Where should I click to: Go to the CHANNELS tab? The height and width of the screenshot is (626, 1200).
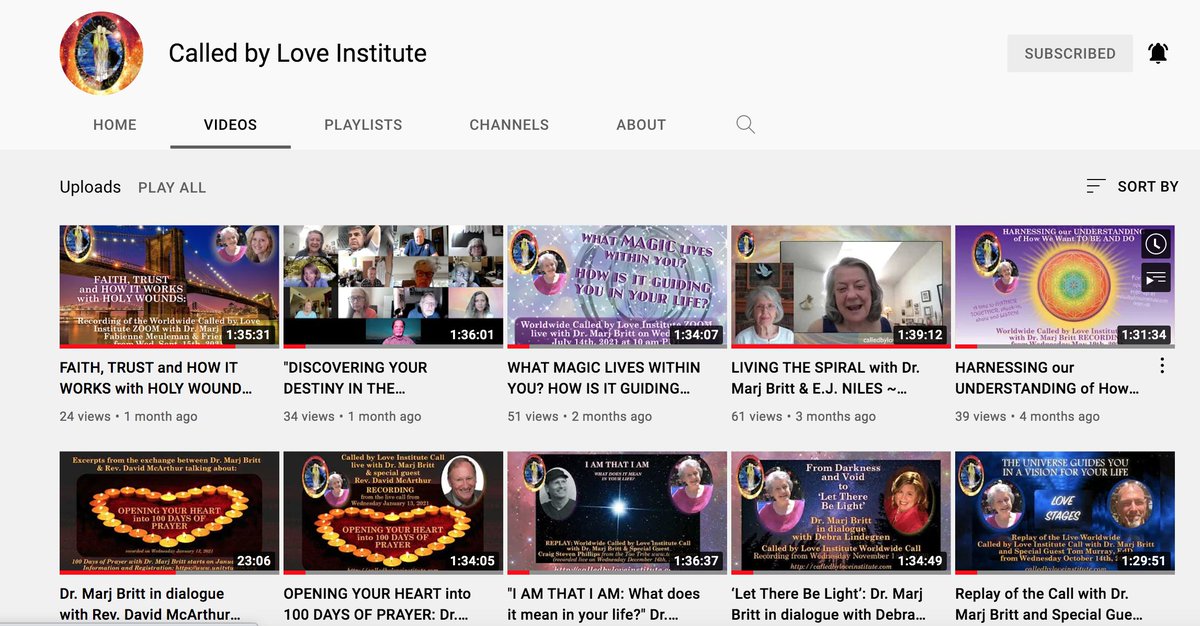point(509,125)
